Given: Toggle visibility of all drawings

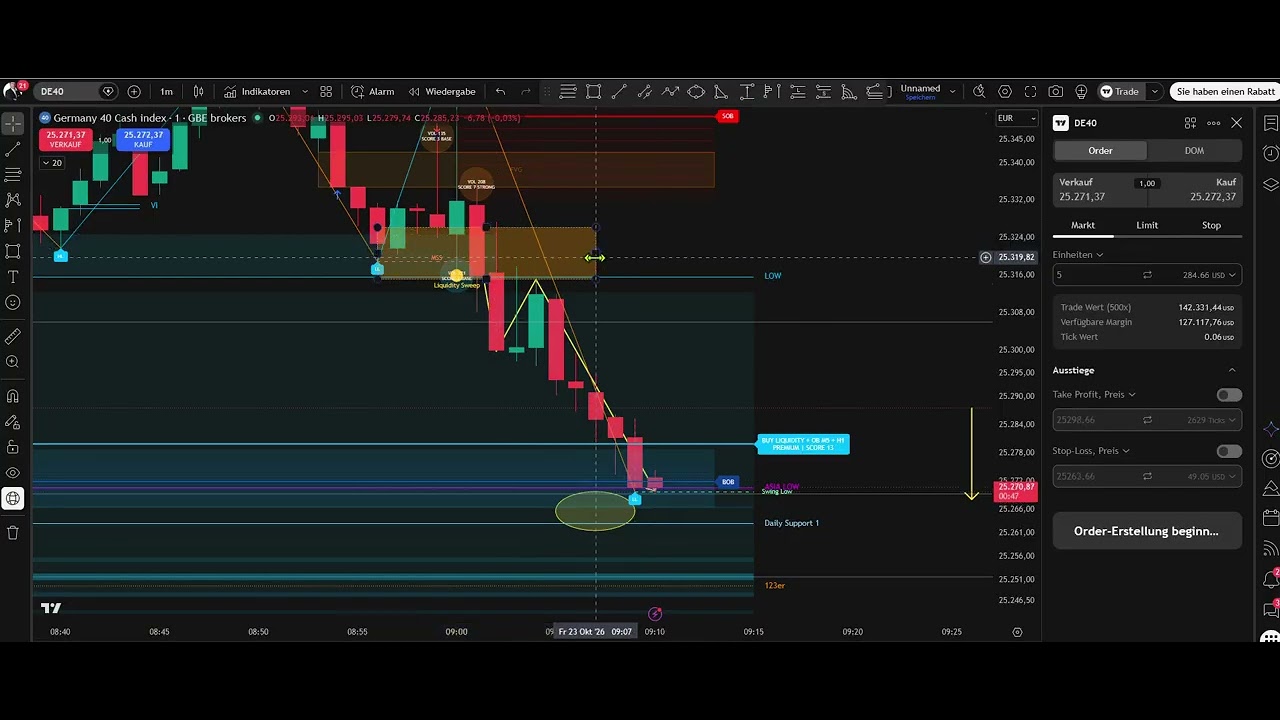Looking at the screenshot, I should 13,473.
